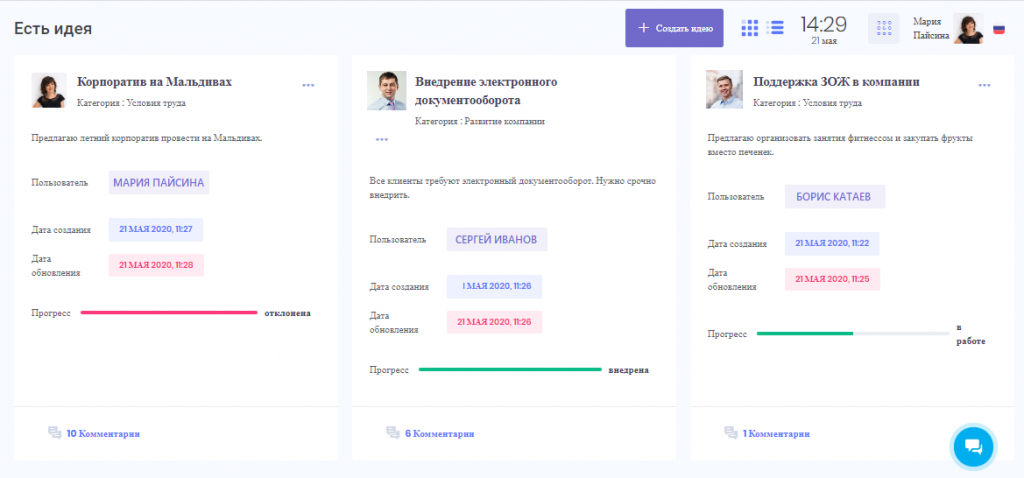Click creation date 21 МАЯ 2020, 11:27
This screenshot has height=478, width=1024.
155,230
